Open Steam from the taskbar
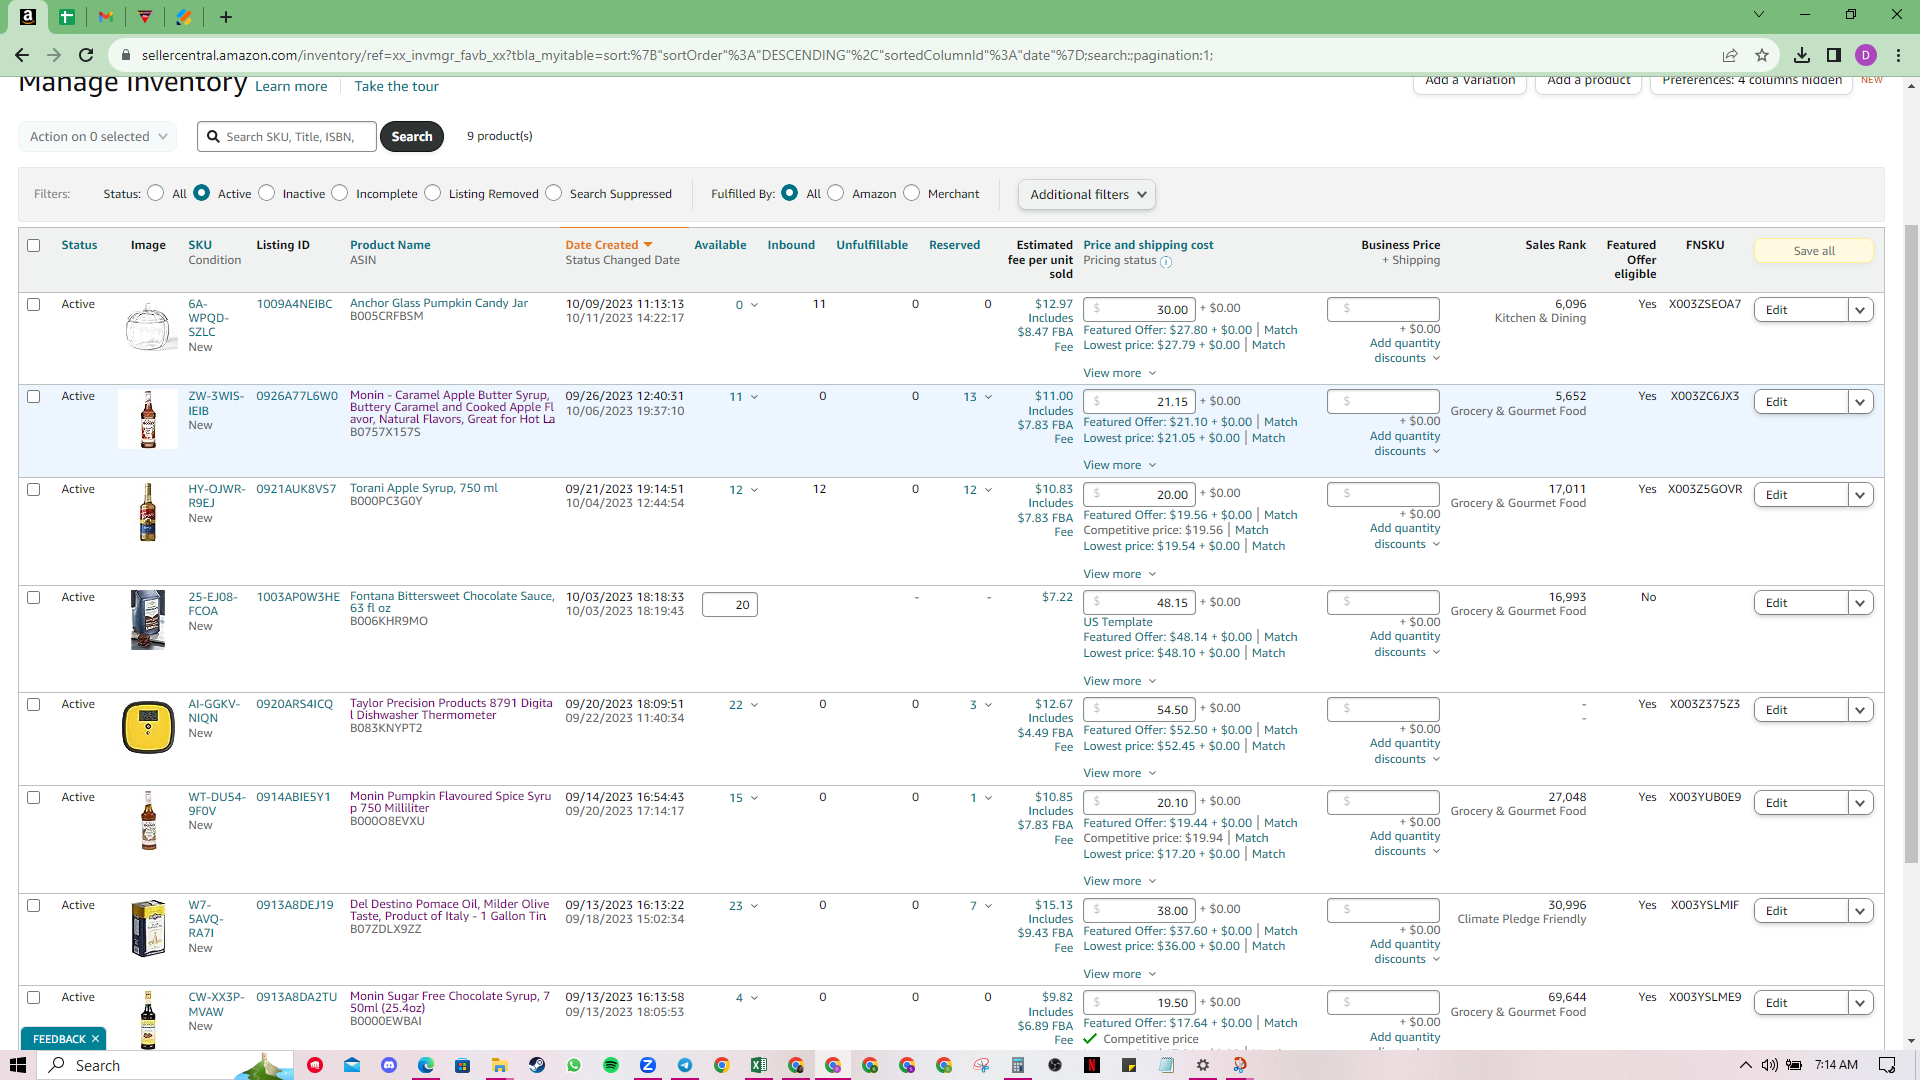This screenshot has width=1920, height=1080. click(537, 1065)
